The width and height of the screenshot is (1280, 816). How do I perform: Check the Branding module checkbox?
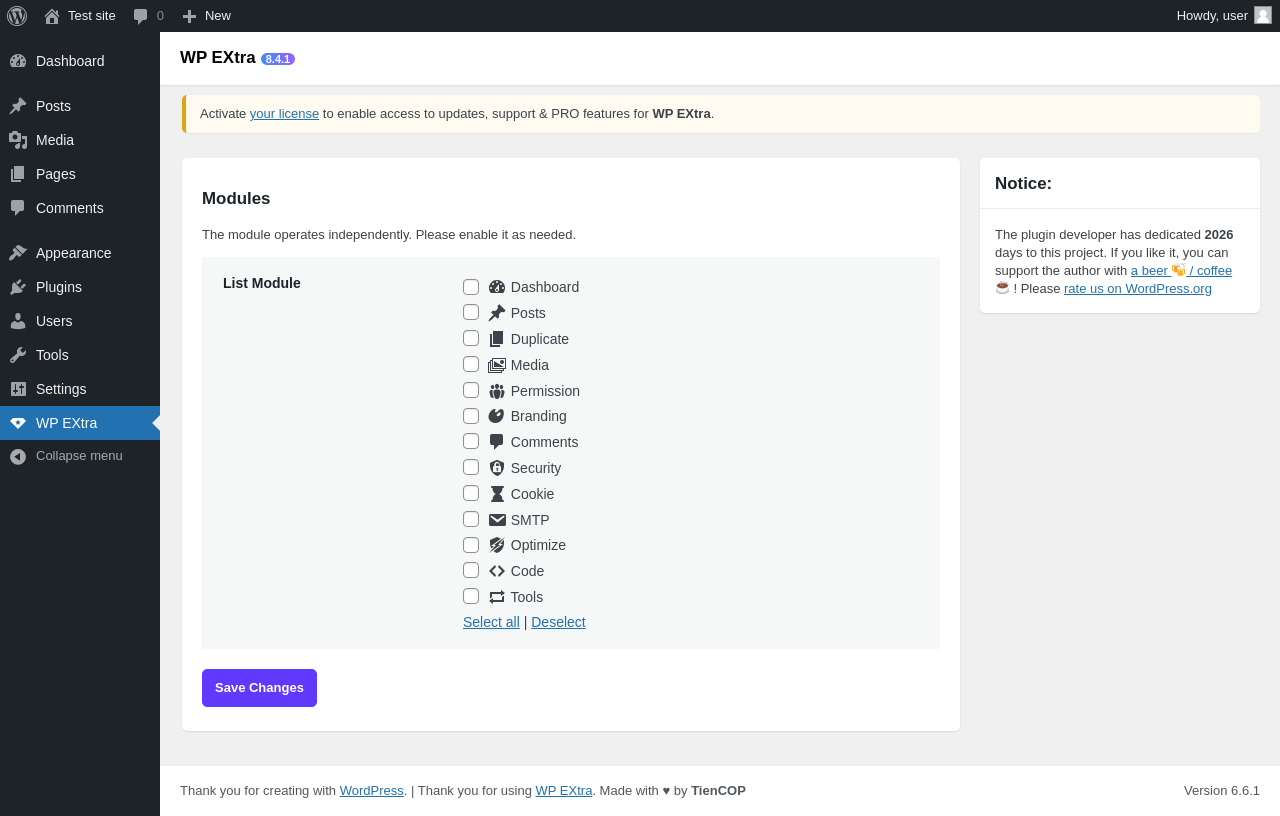pyautogui.click(x=471, y=416)
